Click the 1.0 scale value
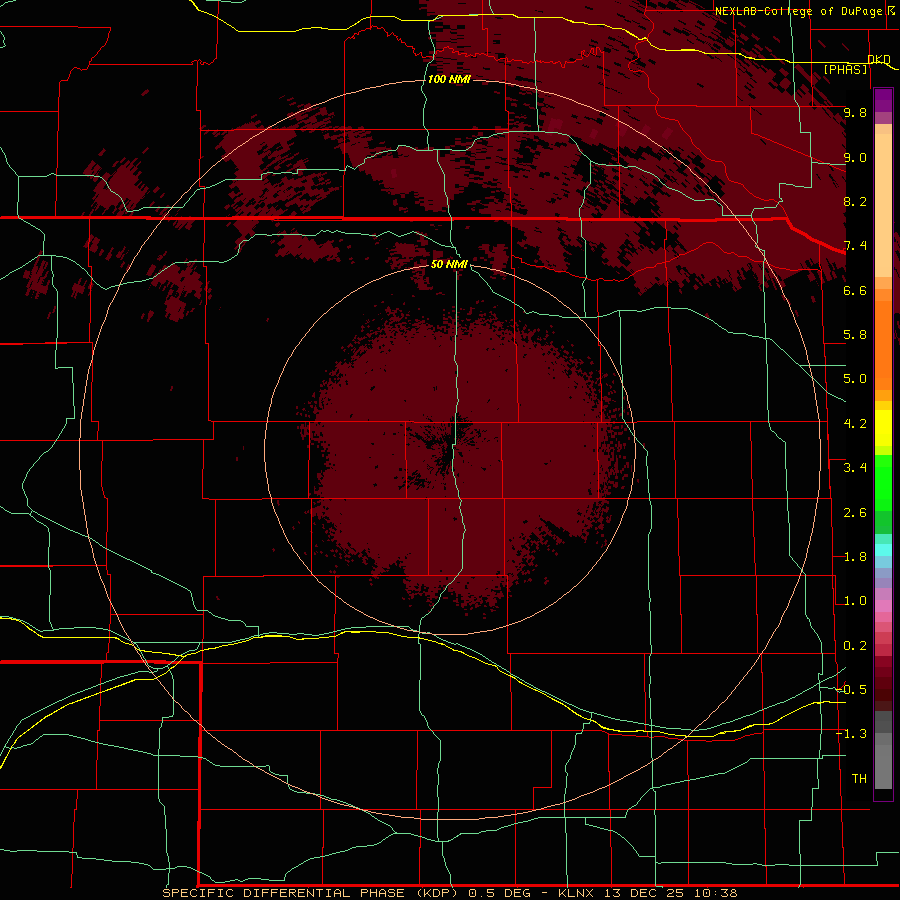The image size is (900, 900). pos(855,601)
